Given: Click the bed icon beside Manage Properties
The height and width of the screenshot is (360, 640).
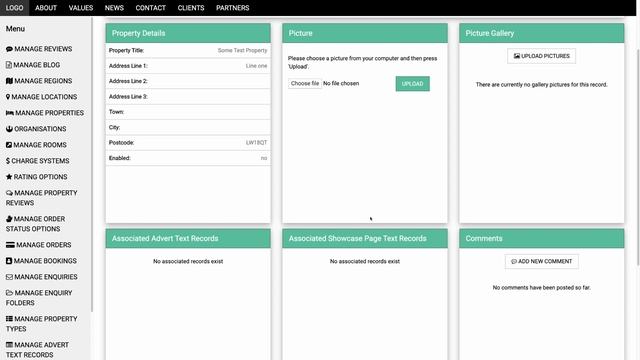Looking at the screenshot, I should coord(9,113).
